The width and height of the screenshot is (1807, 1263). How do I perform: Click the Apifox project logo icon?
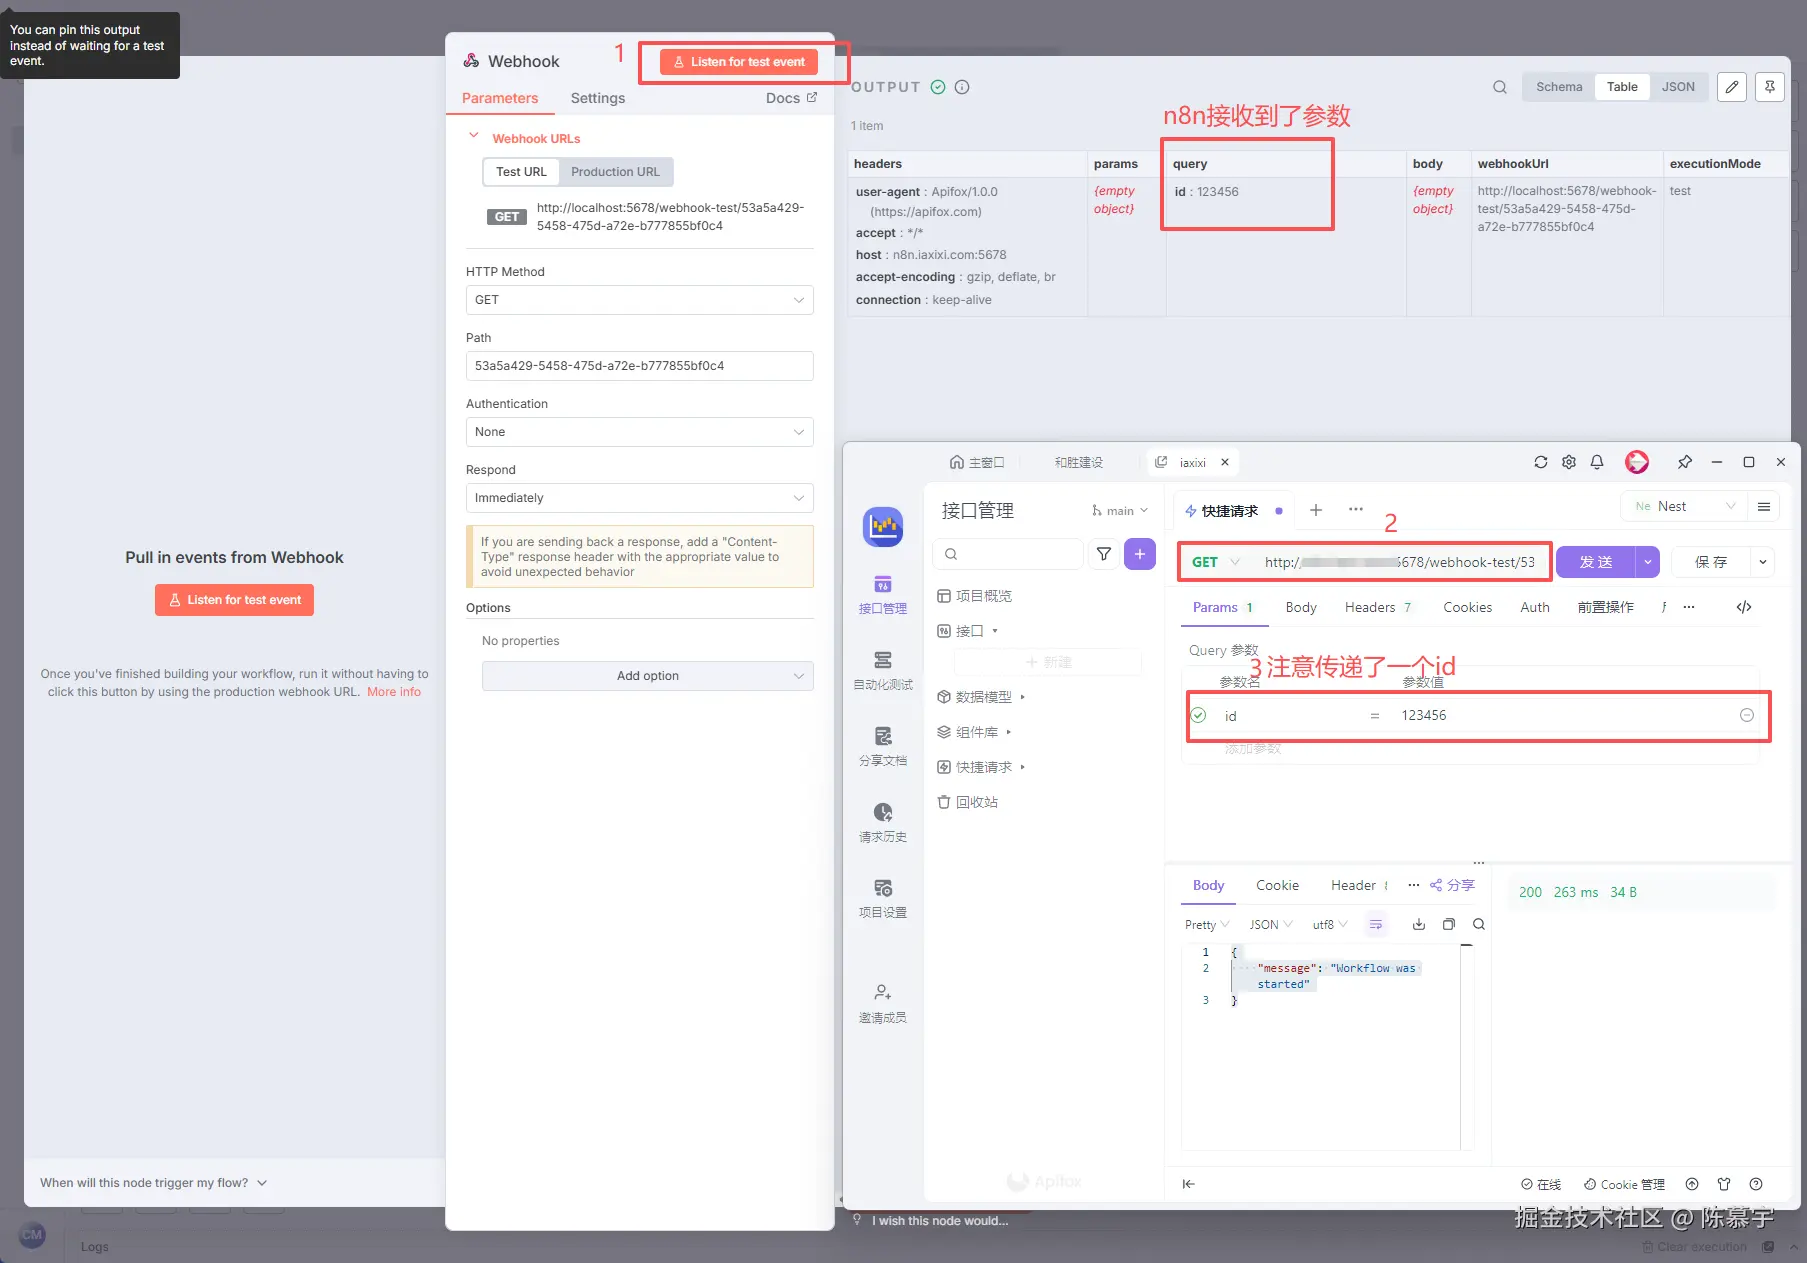click(x=883, y=527)
